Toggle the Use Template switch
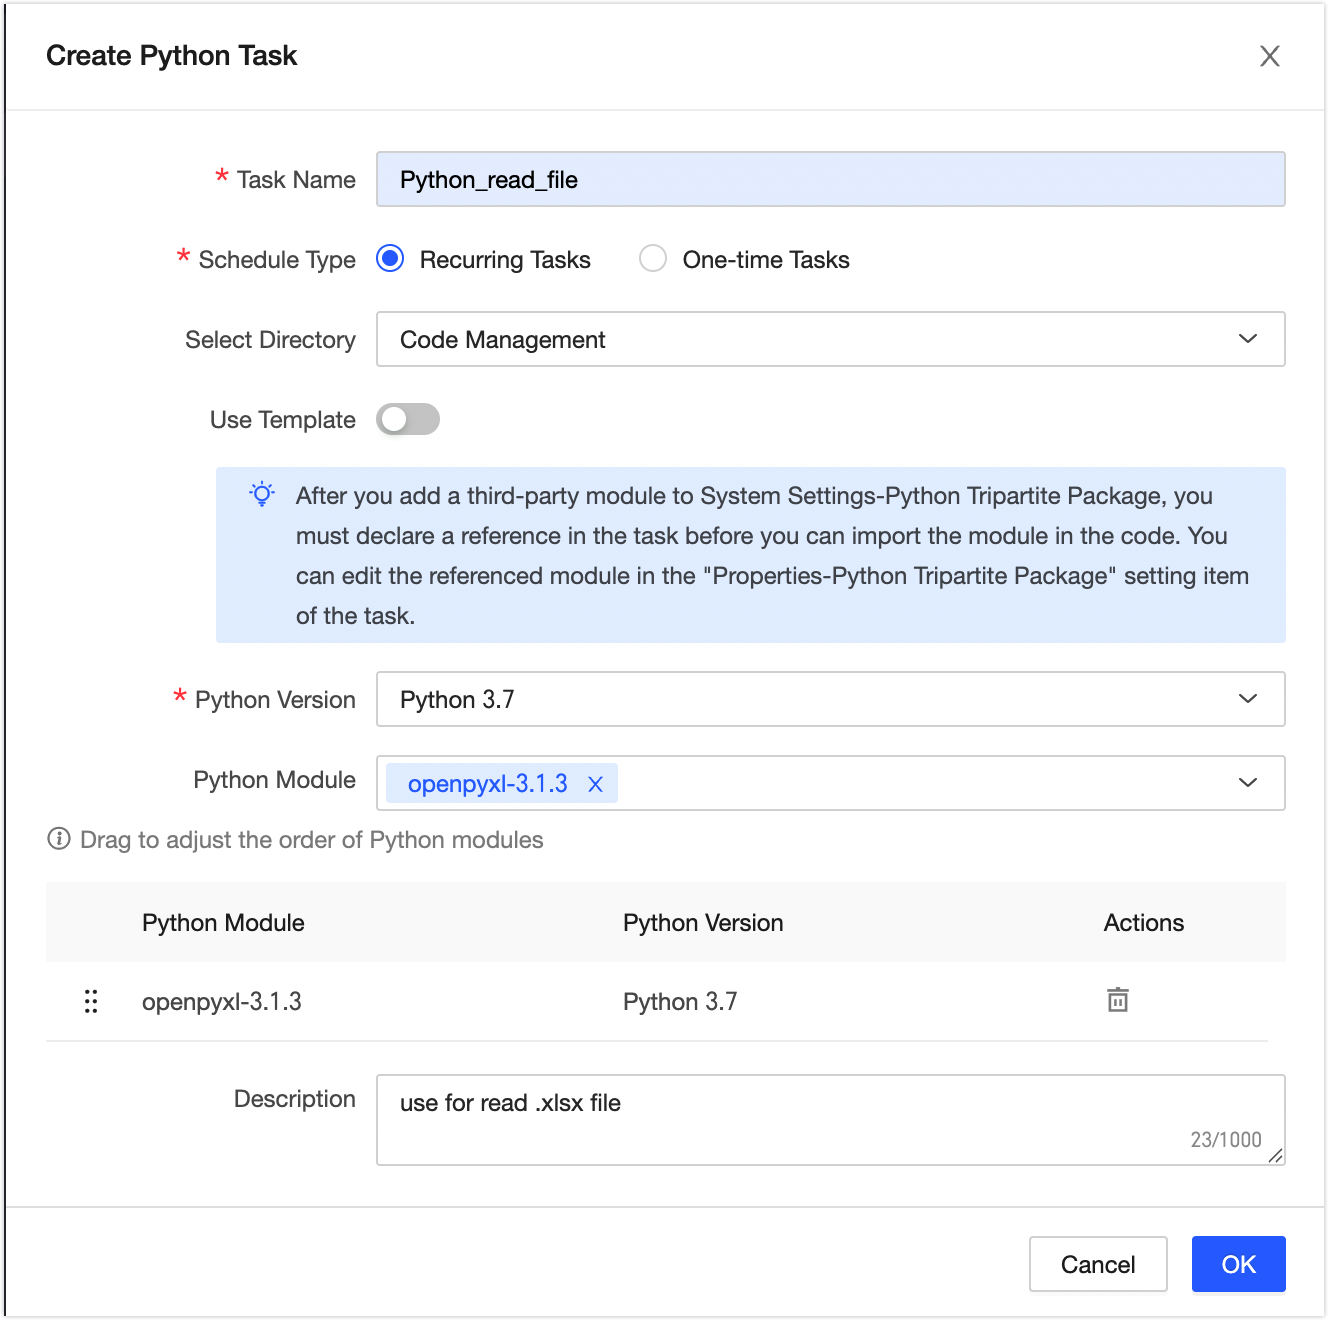This screenshot has width=1328, height=1320. pos(408,419)
